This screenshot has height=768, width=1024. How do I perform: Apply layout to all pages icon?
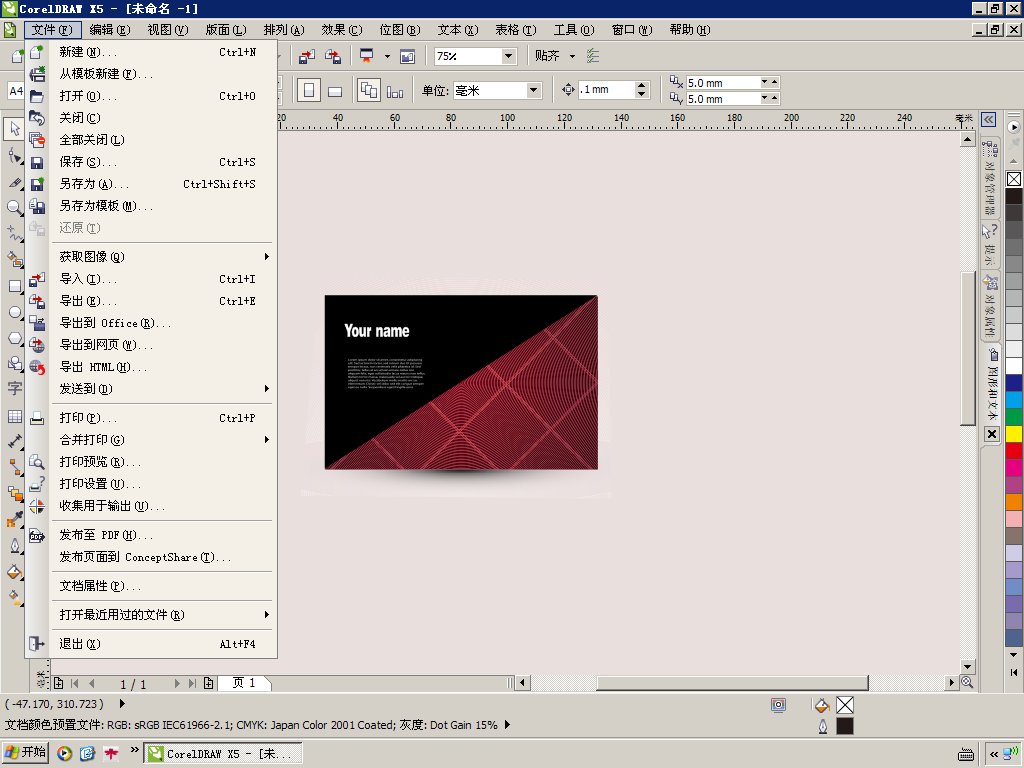[x=369, y=90]
